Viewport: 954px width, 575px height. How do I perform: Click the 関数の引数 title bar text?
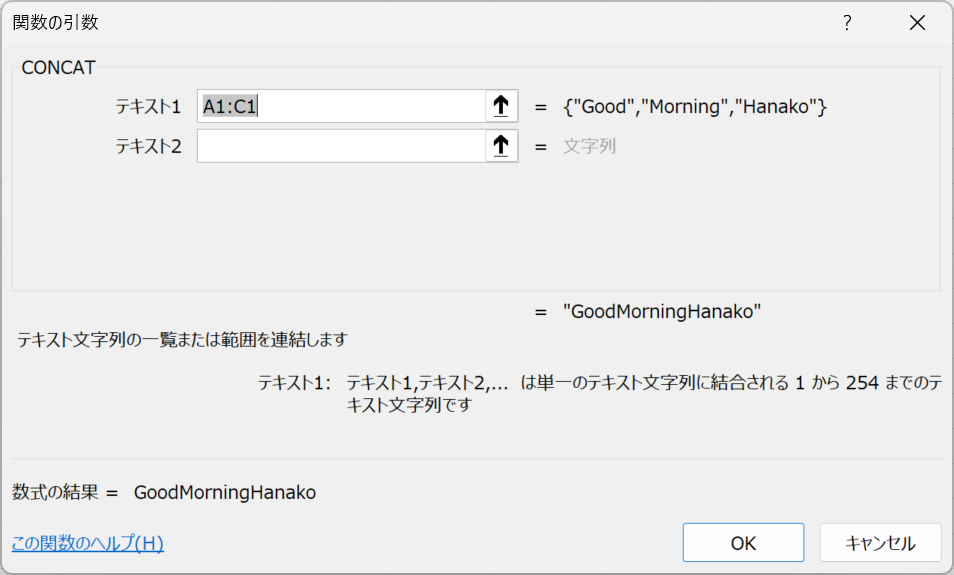55,23
